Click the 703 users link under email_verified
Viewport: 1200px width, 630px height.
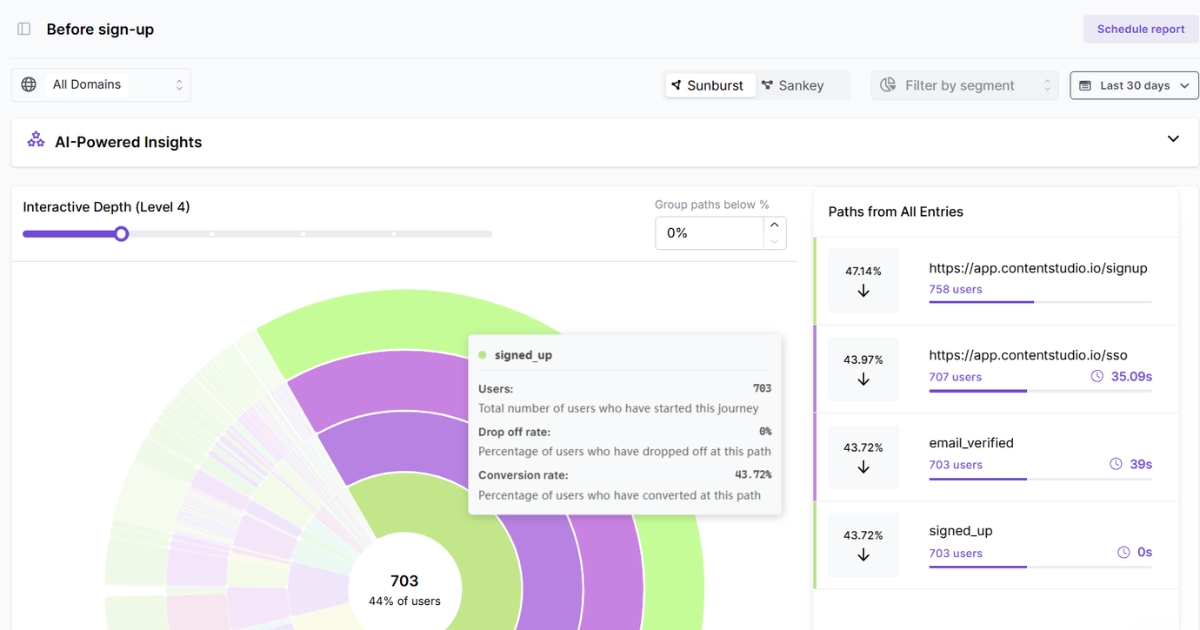coord(955,465)
